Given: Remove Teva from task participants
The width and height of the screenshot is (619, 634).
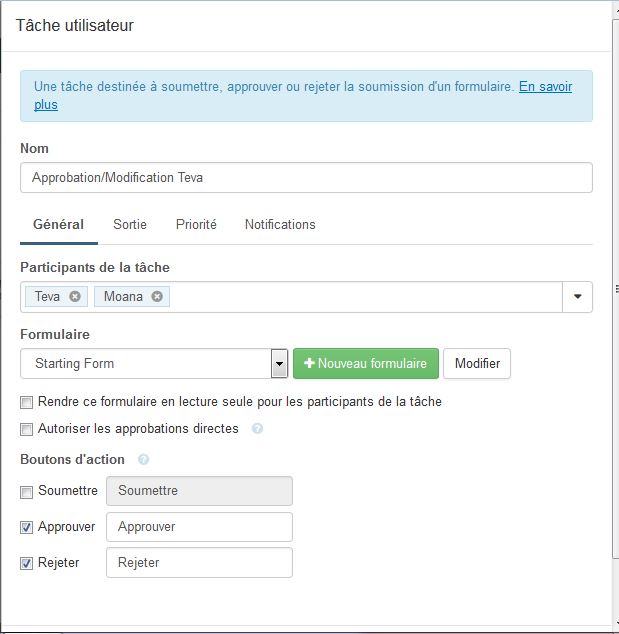Looking at the screenshot, I should (75, 297).
